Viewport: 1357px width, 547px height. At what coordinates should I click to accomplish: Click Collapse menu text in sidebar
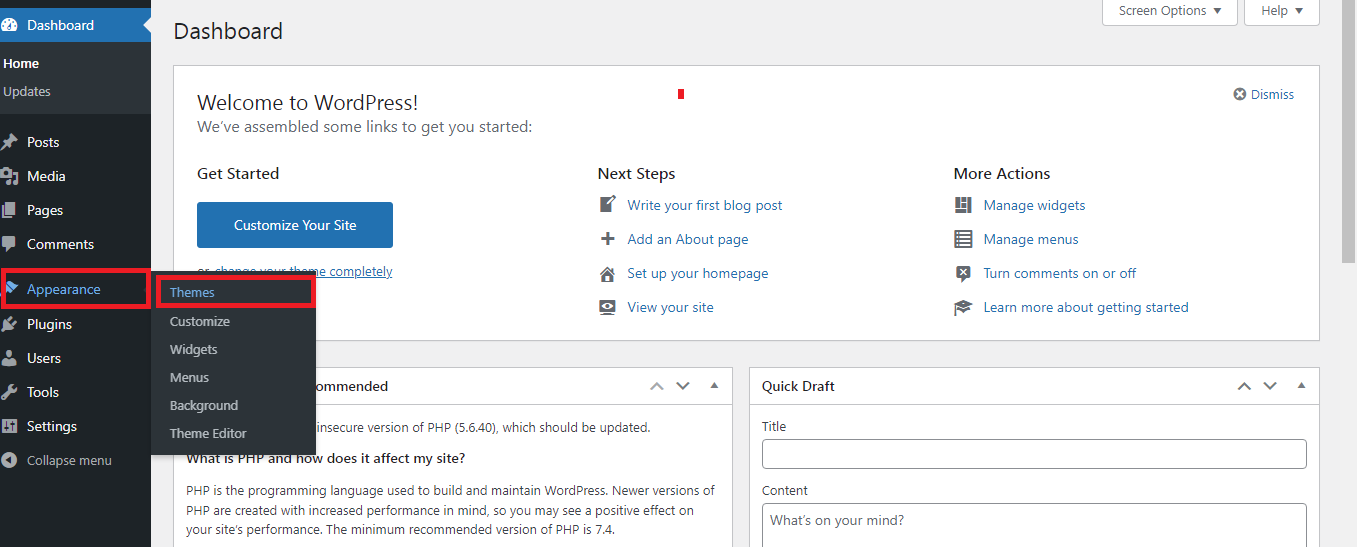point(69,461)
